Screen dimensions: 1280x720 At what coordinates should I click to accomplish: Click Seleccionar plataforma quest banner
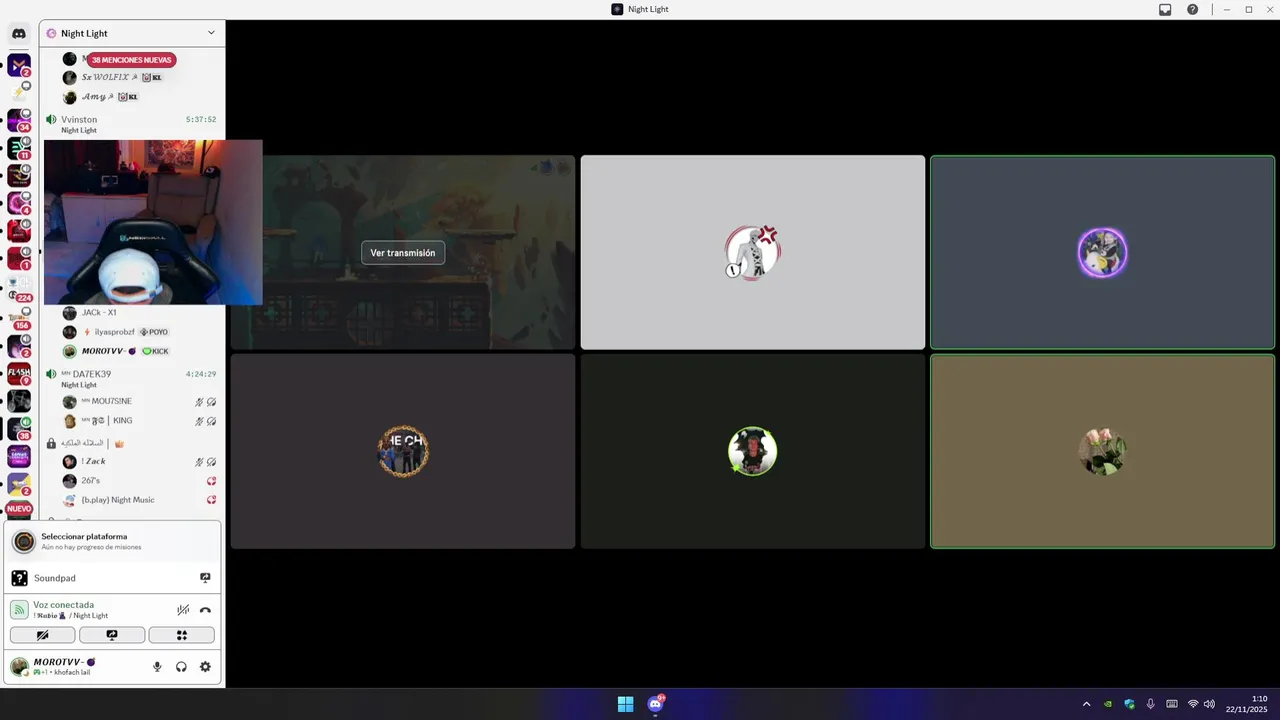point(112,541)
